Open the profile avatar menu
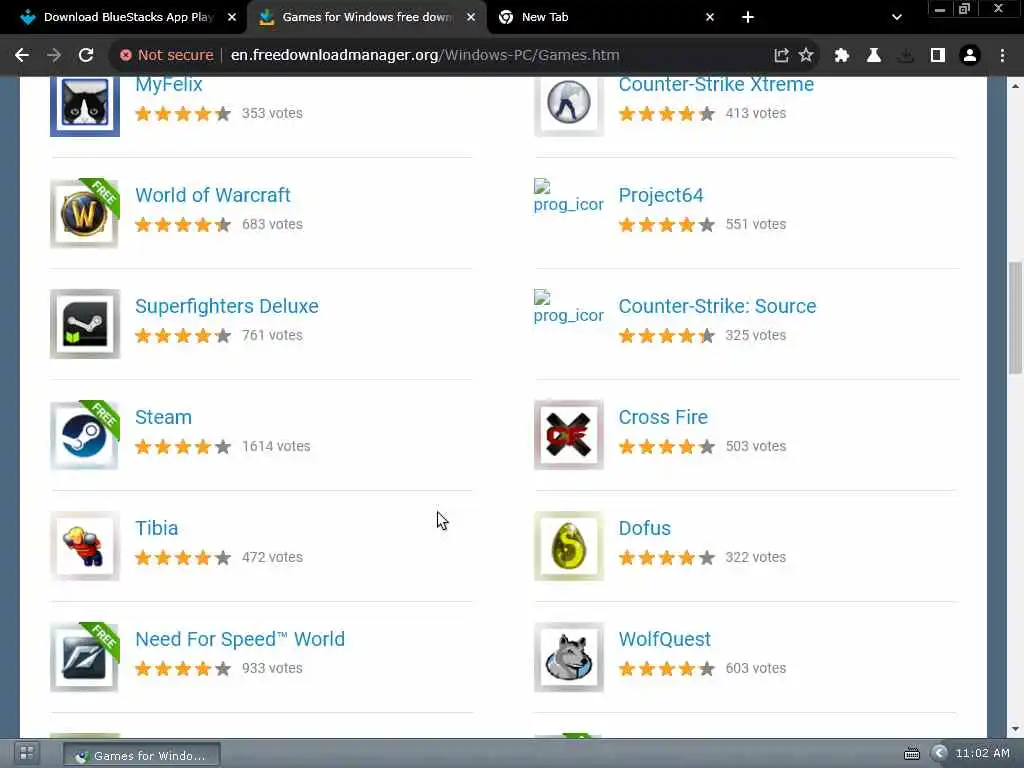This screenshot has height=768, width=1024. (x=970, y=56)
